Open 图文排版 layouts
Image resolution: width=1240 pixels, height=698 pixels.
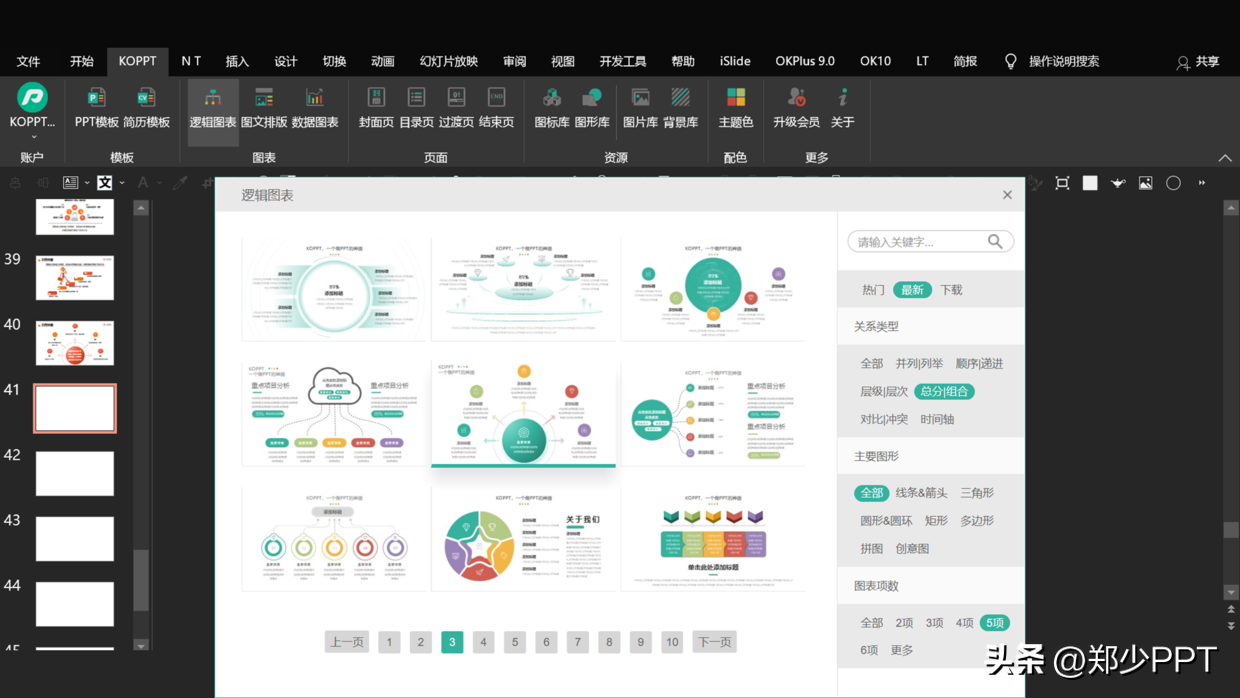click(264, 109)
